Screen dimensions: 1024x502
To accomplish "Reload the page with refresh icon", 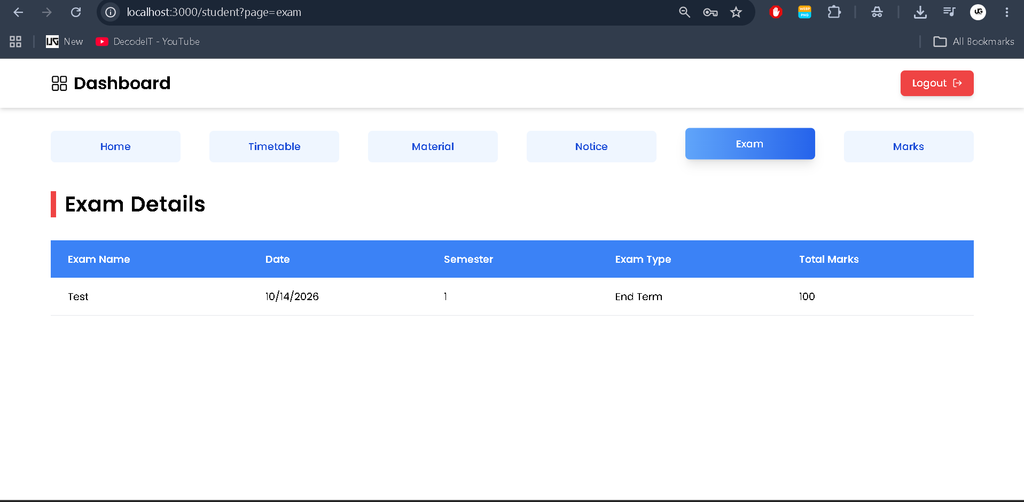I will (x=76, y=12).
